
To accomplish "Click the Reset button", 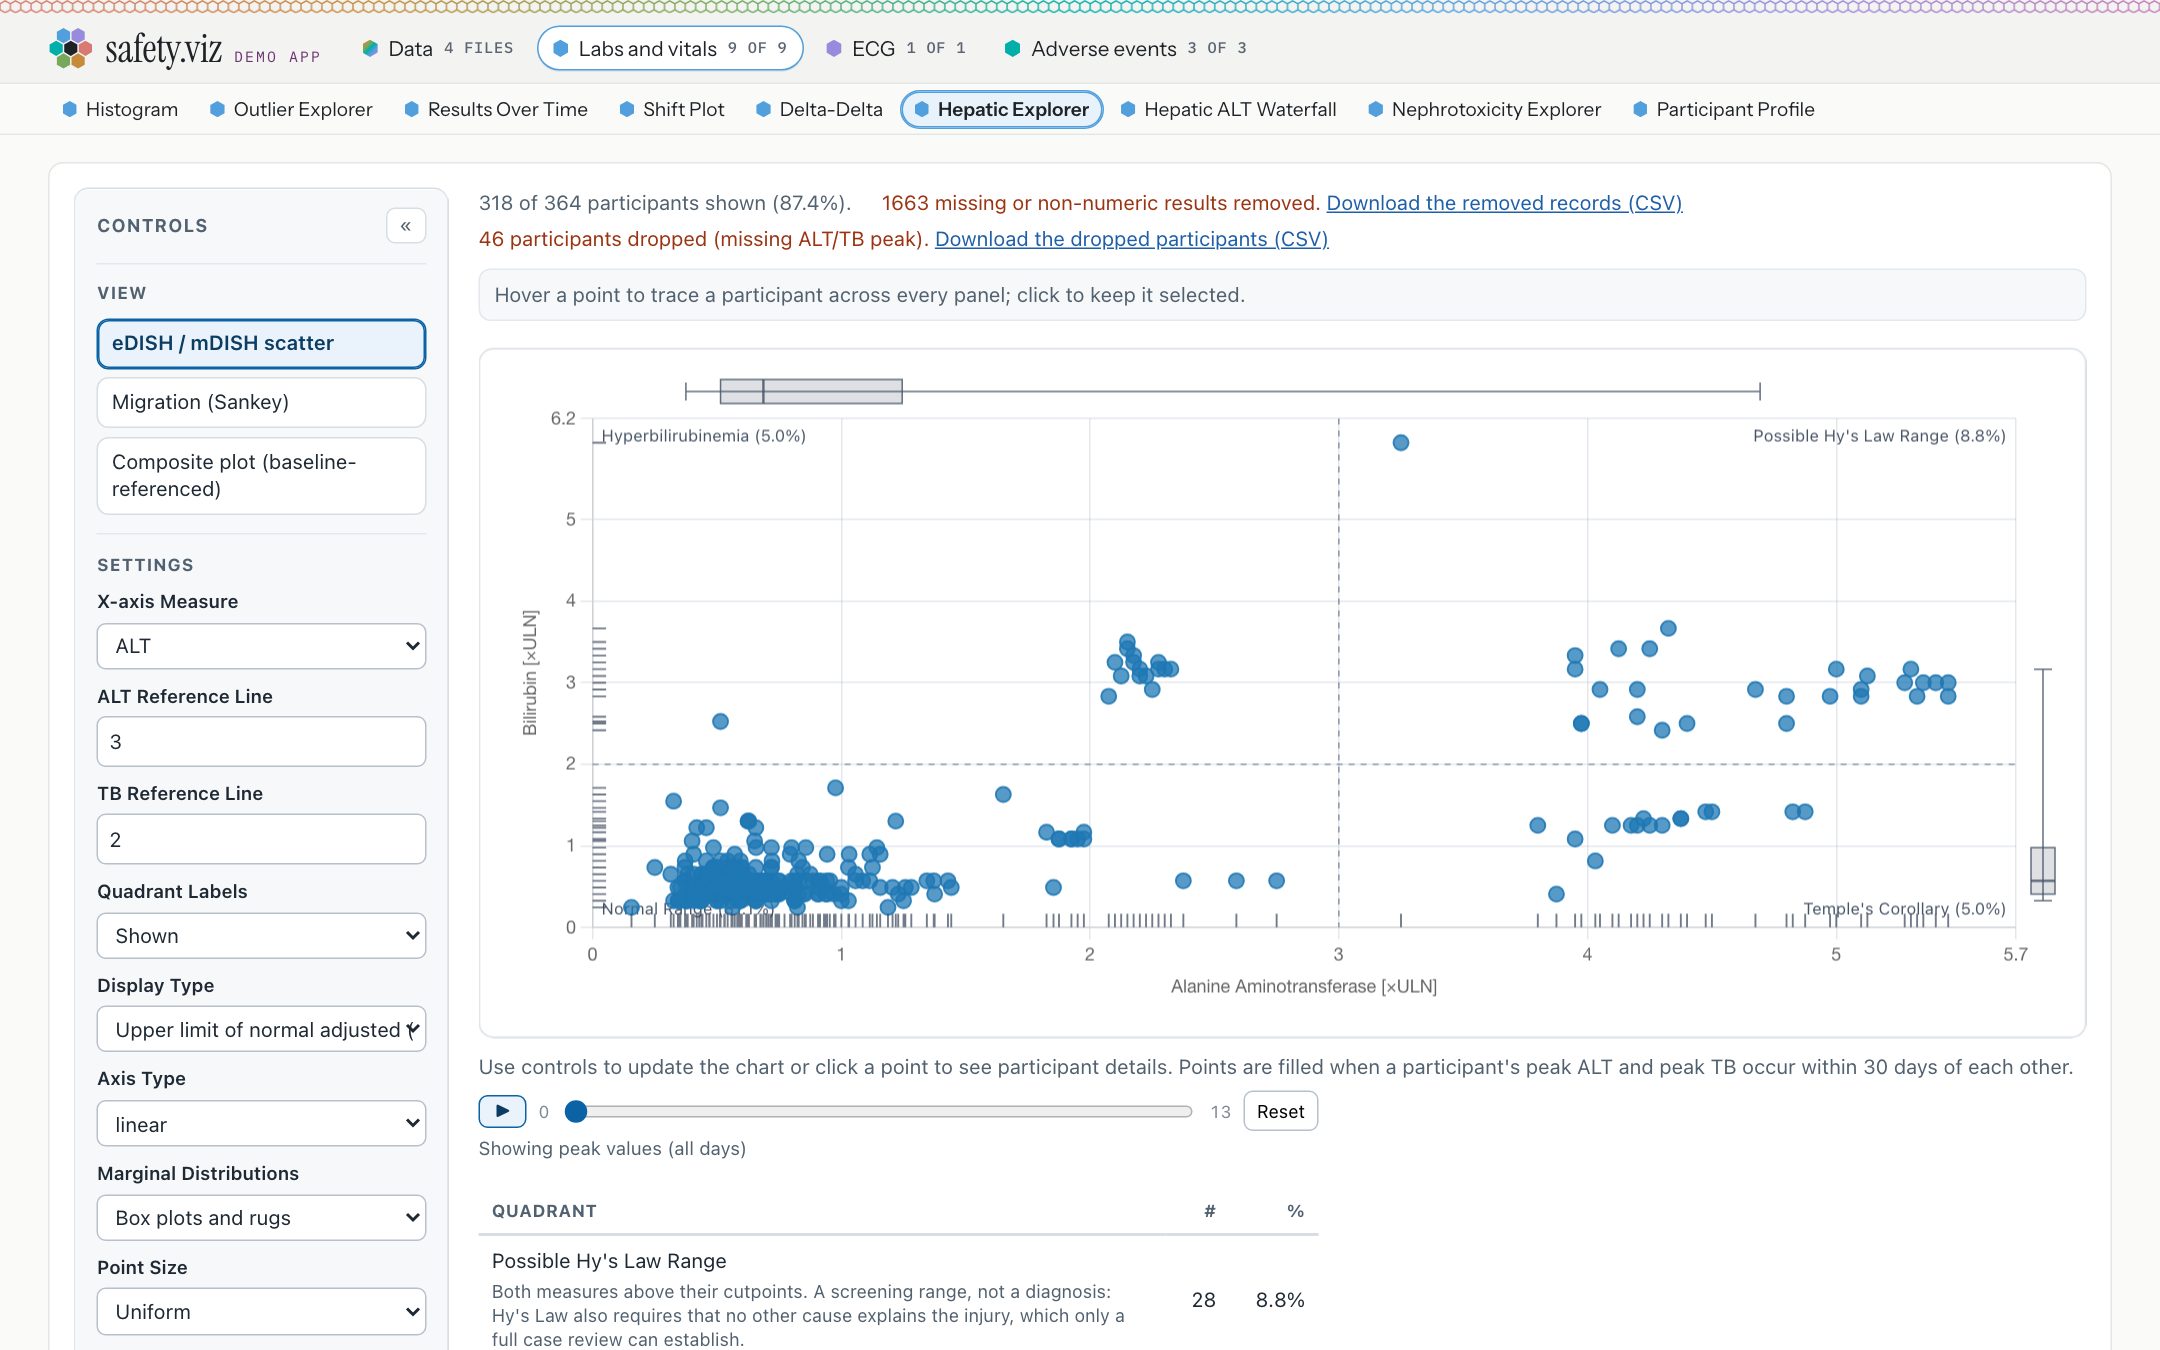I will coord(1280,1111).
